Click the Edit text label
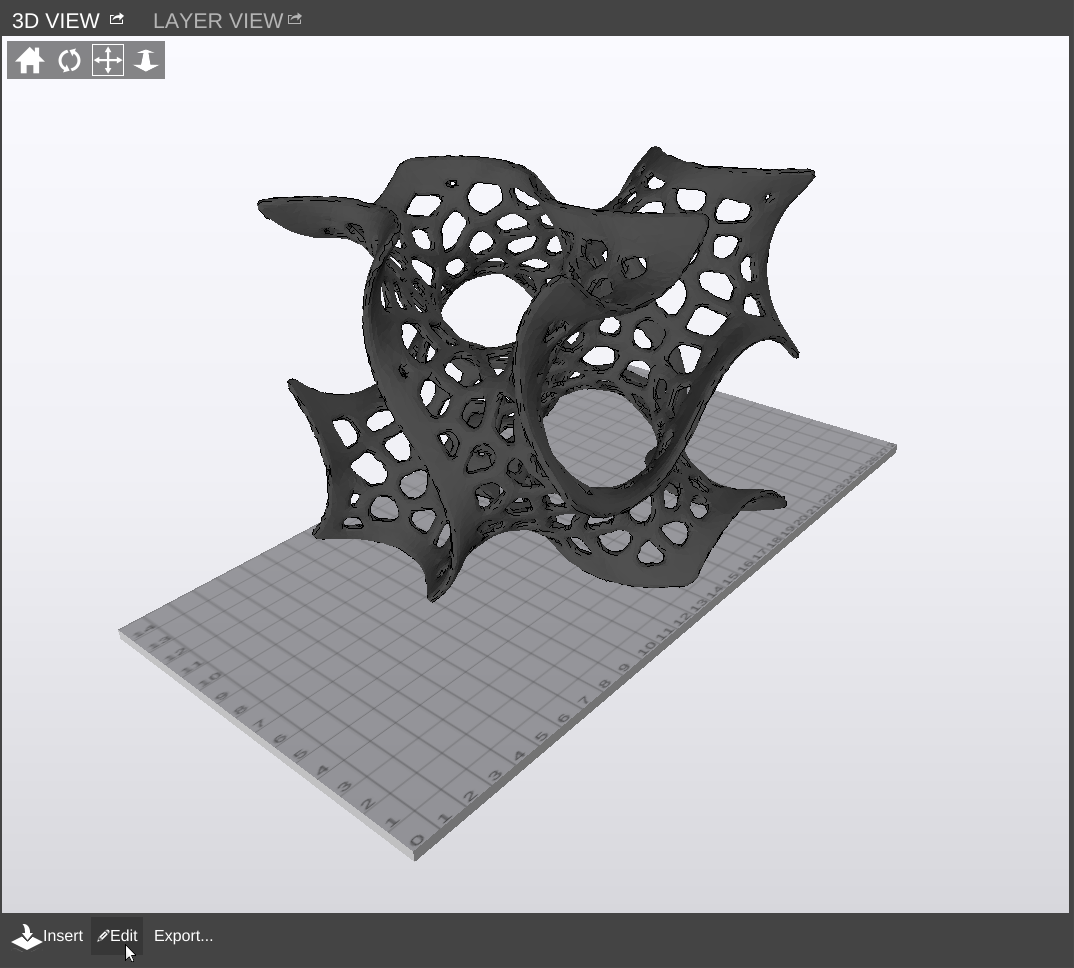Image resolution: width=1074 pixels, height=968 pixels. 124,936
